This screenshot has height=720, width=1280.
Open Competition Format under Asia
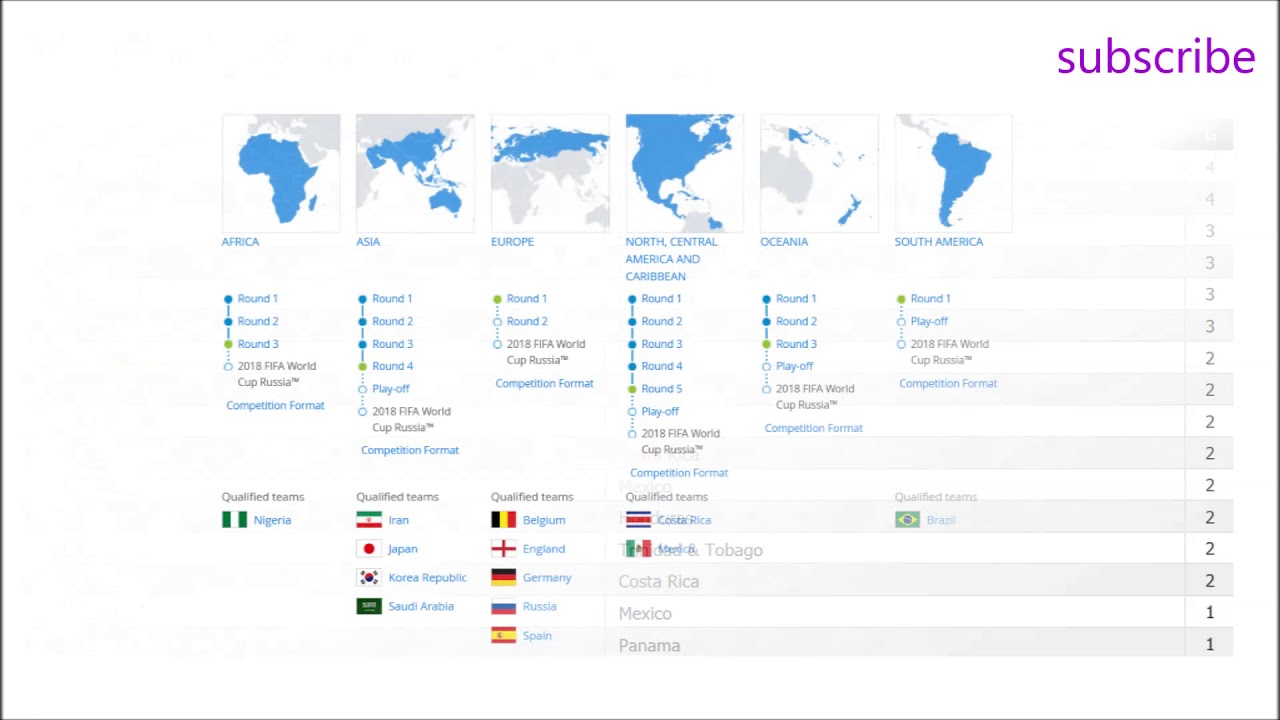[x=410, y=450]
